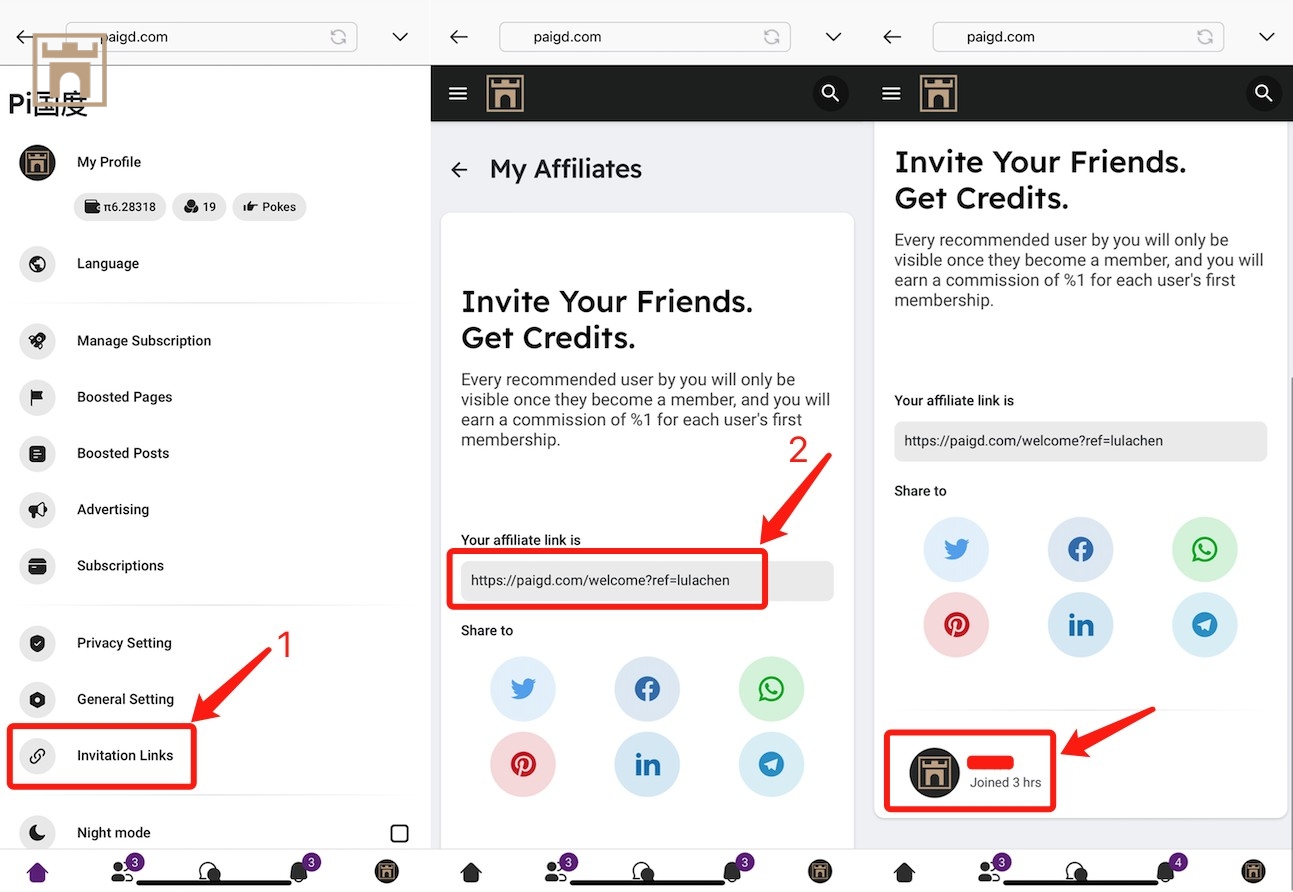Tap the purple home icon
This screenshot has height=892, width=1293.
coord(37,871)
